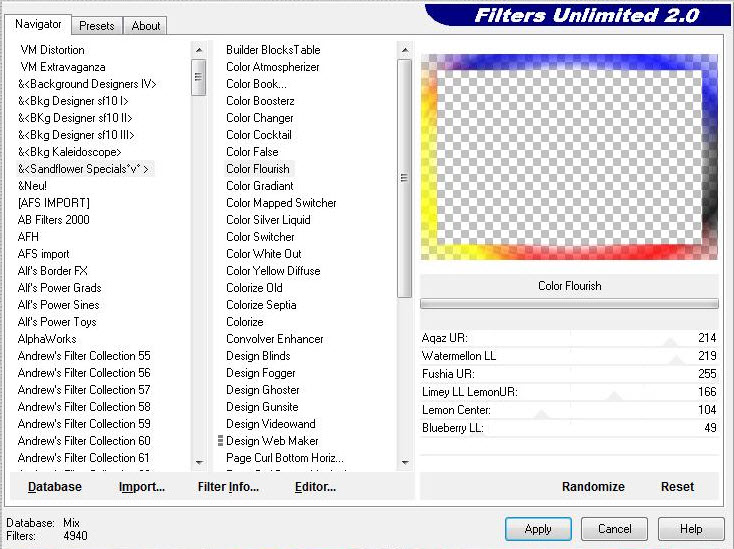Choose the Design Web Maker filter

coord(272,441)
